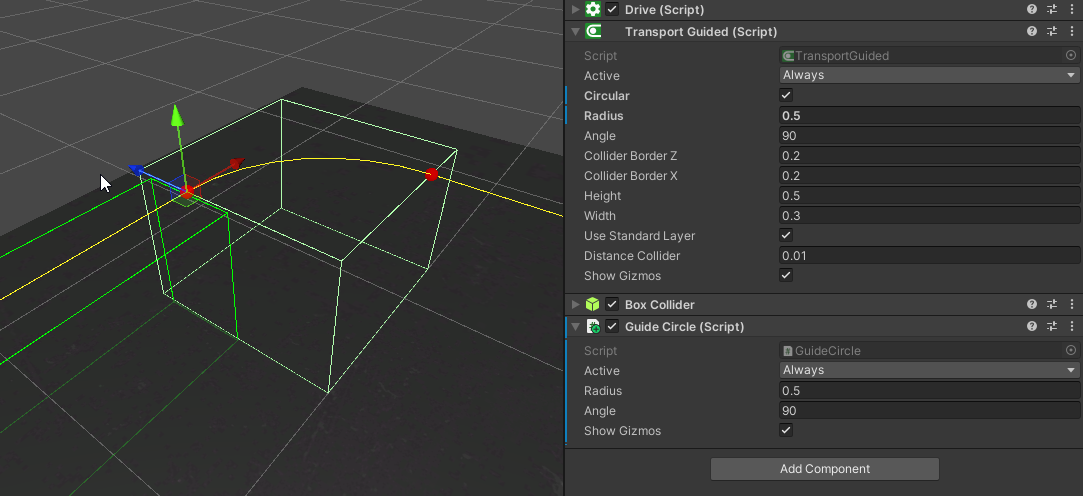The width and height of the screenshot is (1083, 496).
Task: Expand the Drive (Script) component foldout
Action: (575, 9)
